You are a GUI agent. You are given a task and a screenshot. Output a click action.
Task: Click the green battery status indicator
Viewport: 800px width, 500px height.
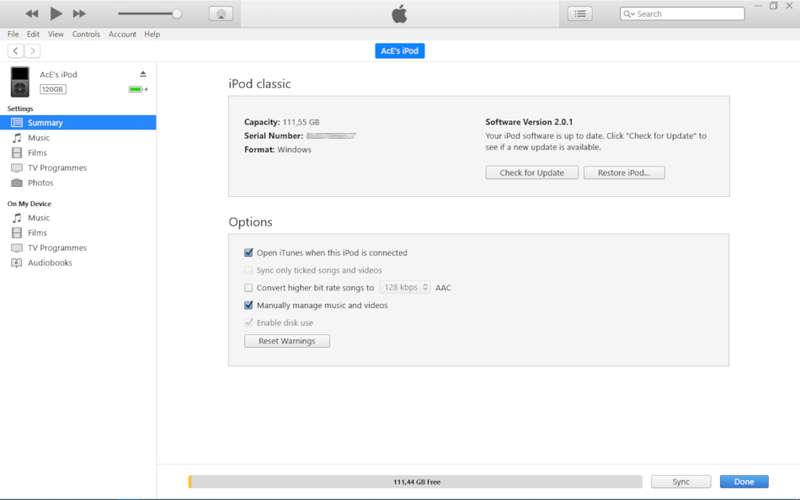pos(138,89)
